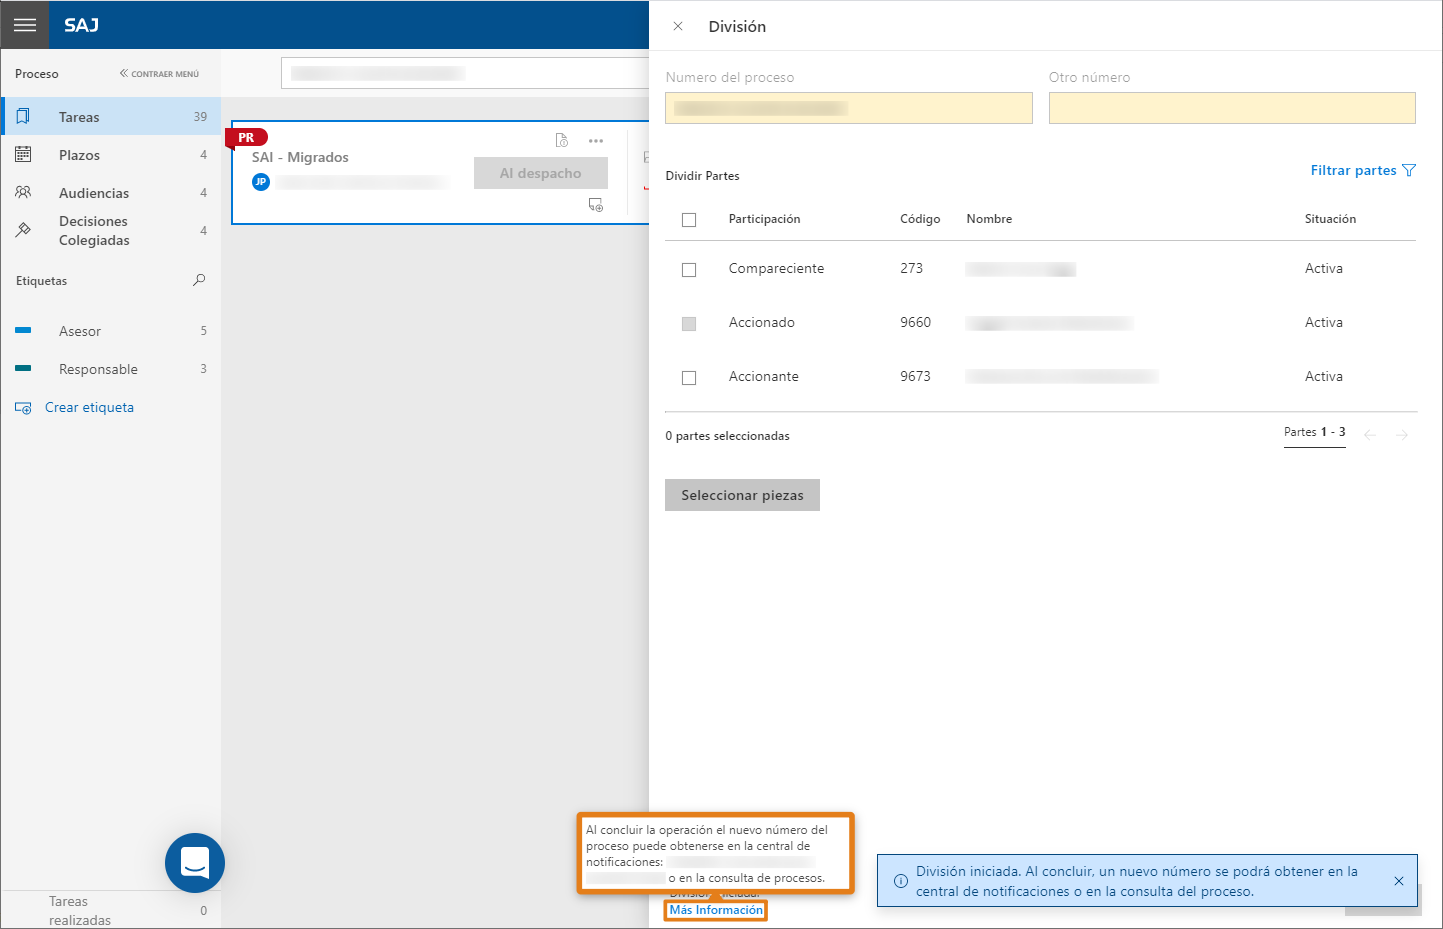This screenshot has height=929, width=1443.
Task: Open the task card three-dots menu
Action: pos(596,141)
